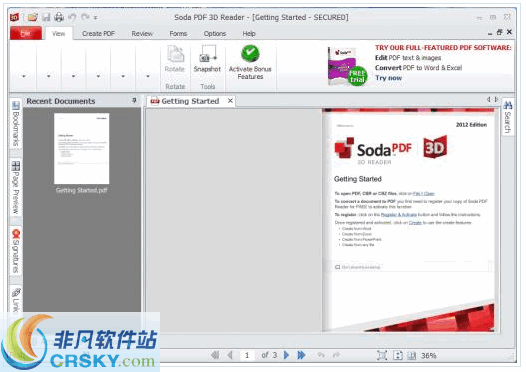Print the document with the printer icon
This screenshot has width=526, height=372.
pos(59,17)
